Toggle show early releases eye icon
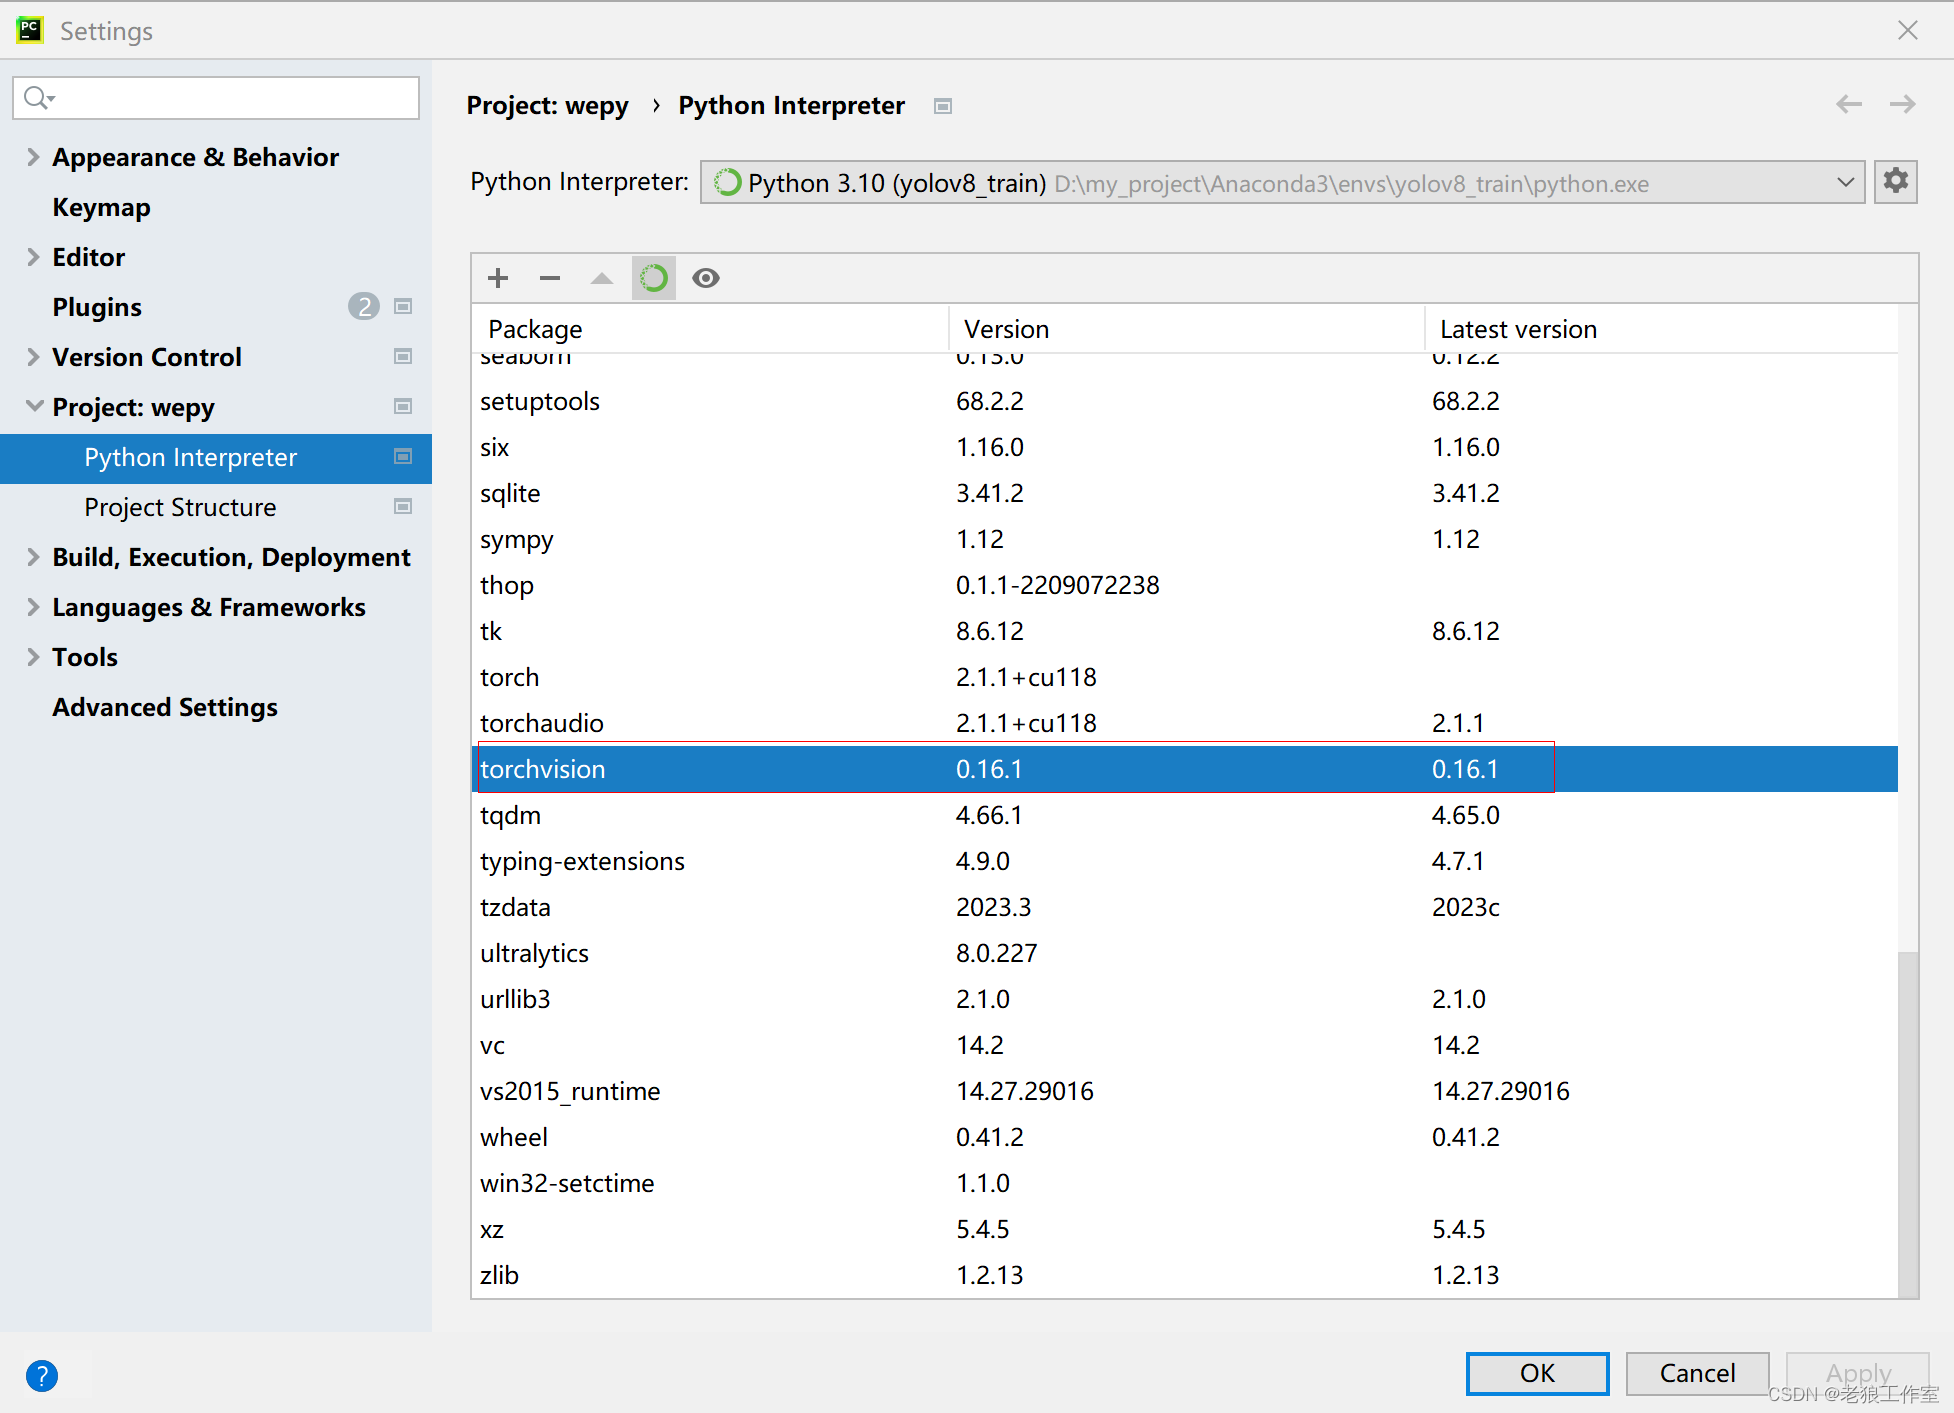Viewport: 1954px width, 1413px height. coord(706,278)
